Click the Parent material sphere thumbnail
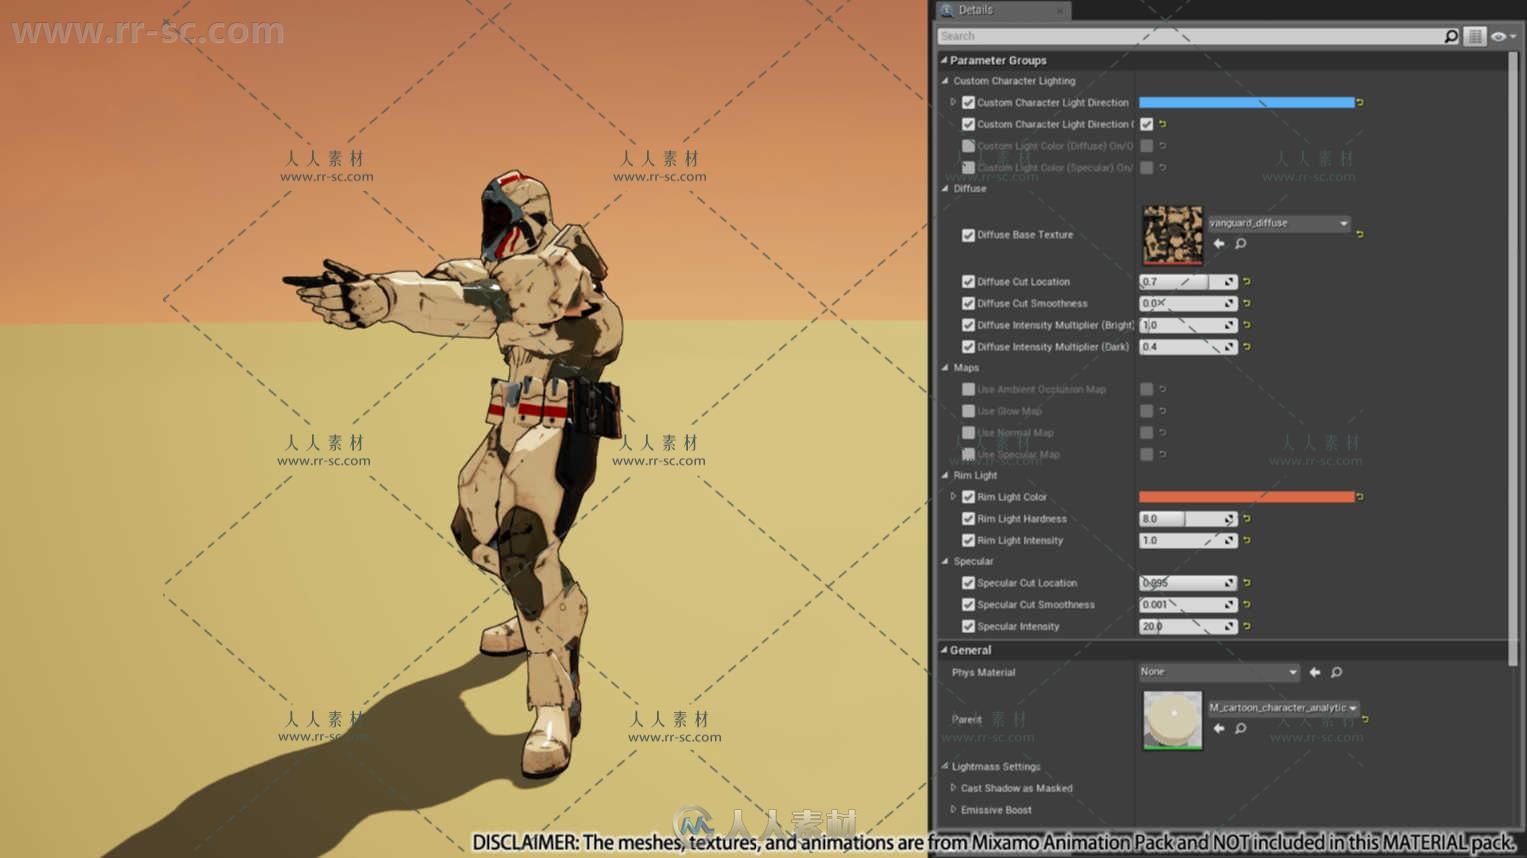Viewport: 1527px width, 858px height. (x=1173, y=720)
